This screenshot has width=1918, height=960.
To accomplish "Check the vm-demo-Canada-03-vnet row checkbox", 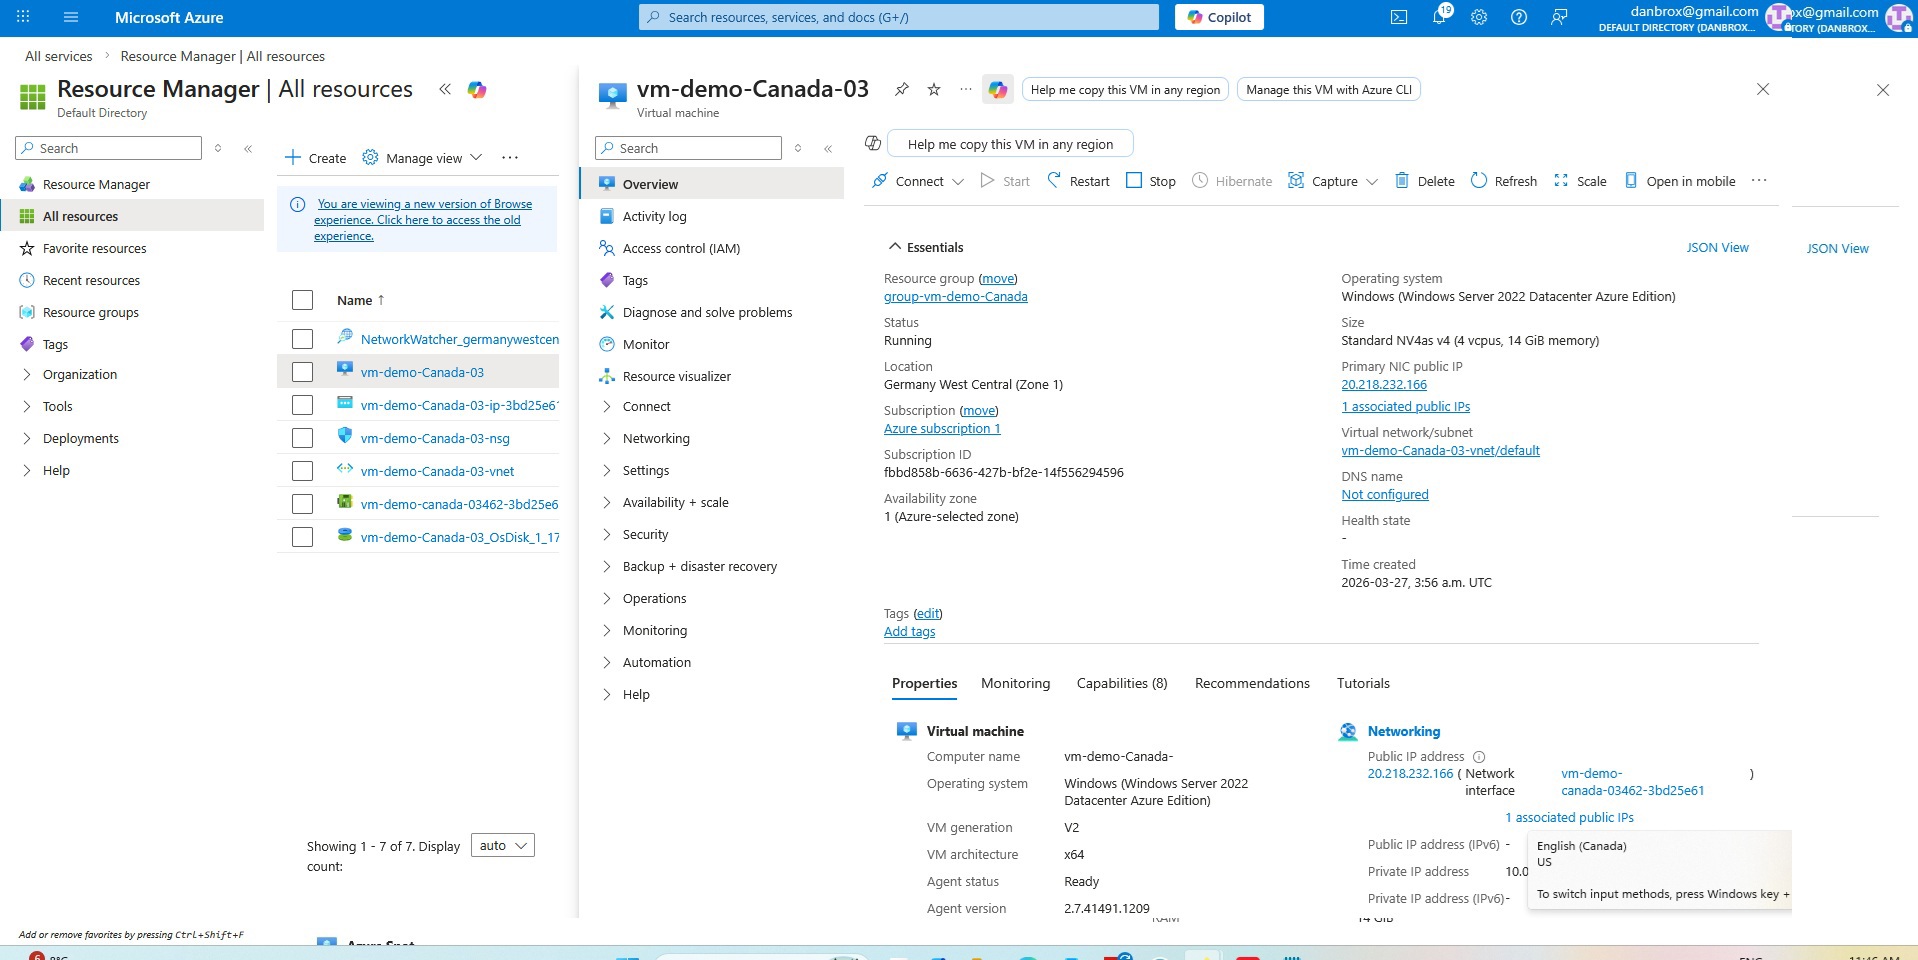I will tap(302, 471).
